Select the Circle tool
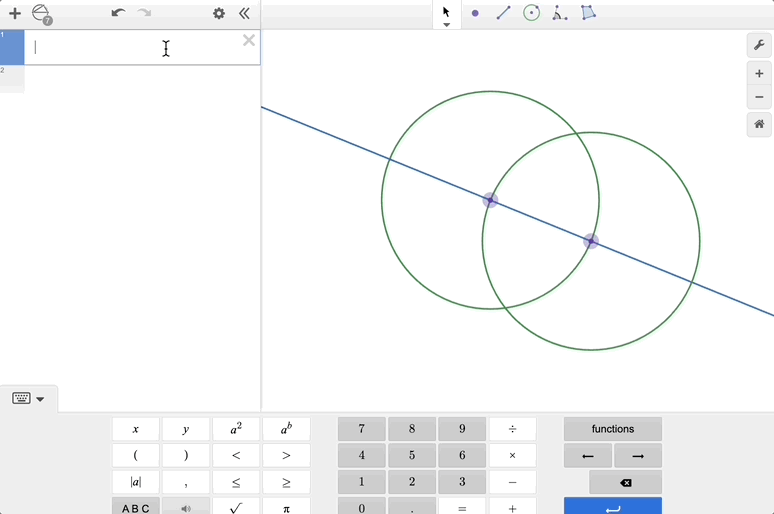The width and height of the screenshot is (774, 514). 531,14
